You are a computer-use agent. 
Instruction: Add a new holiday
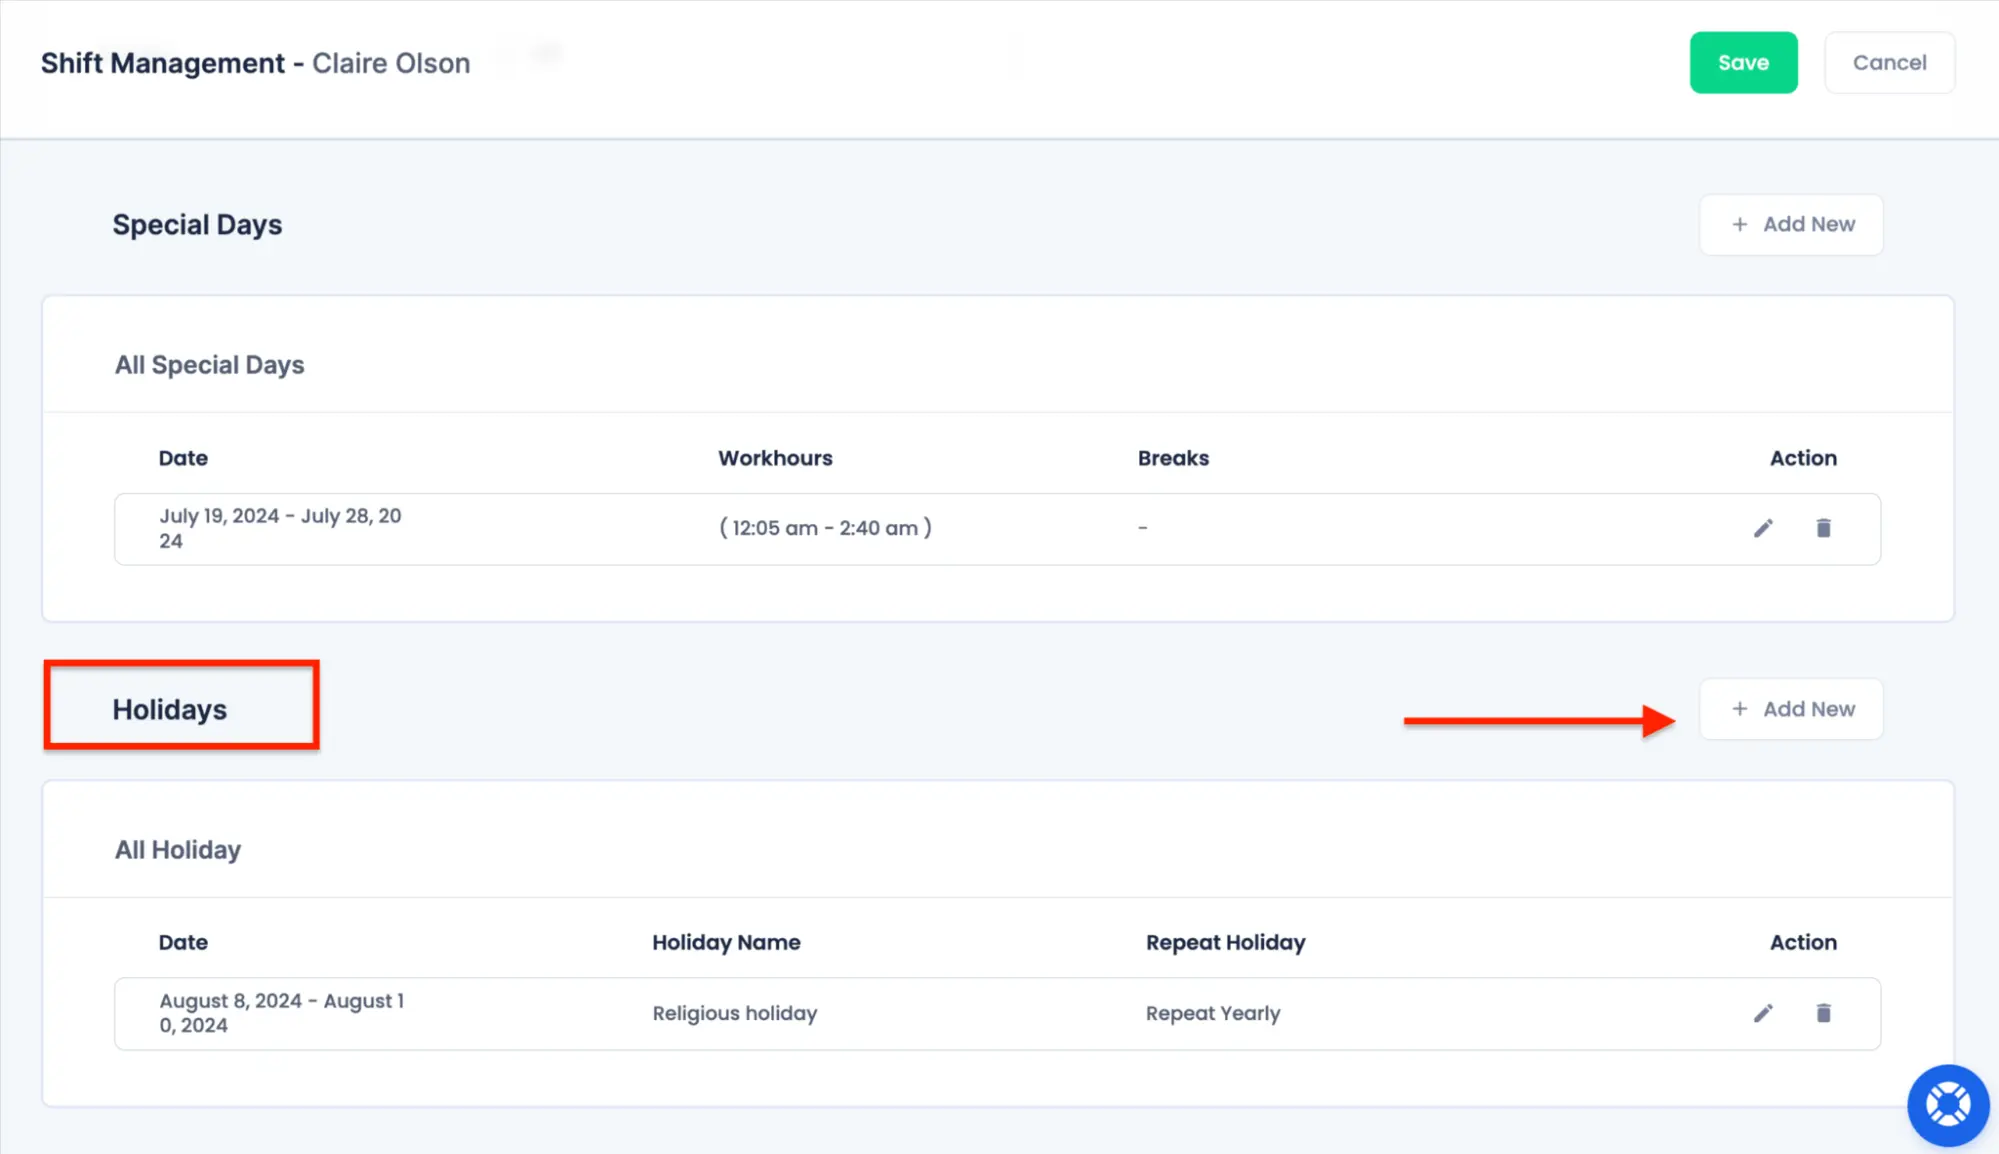[1791, 709]
